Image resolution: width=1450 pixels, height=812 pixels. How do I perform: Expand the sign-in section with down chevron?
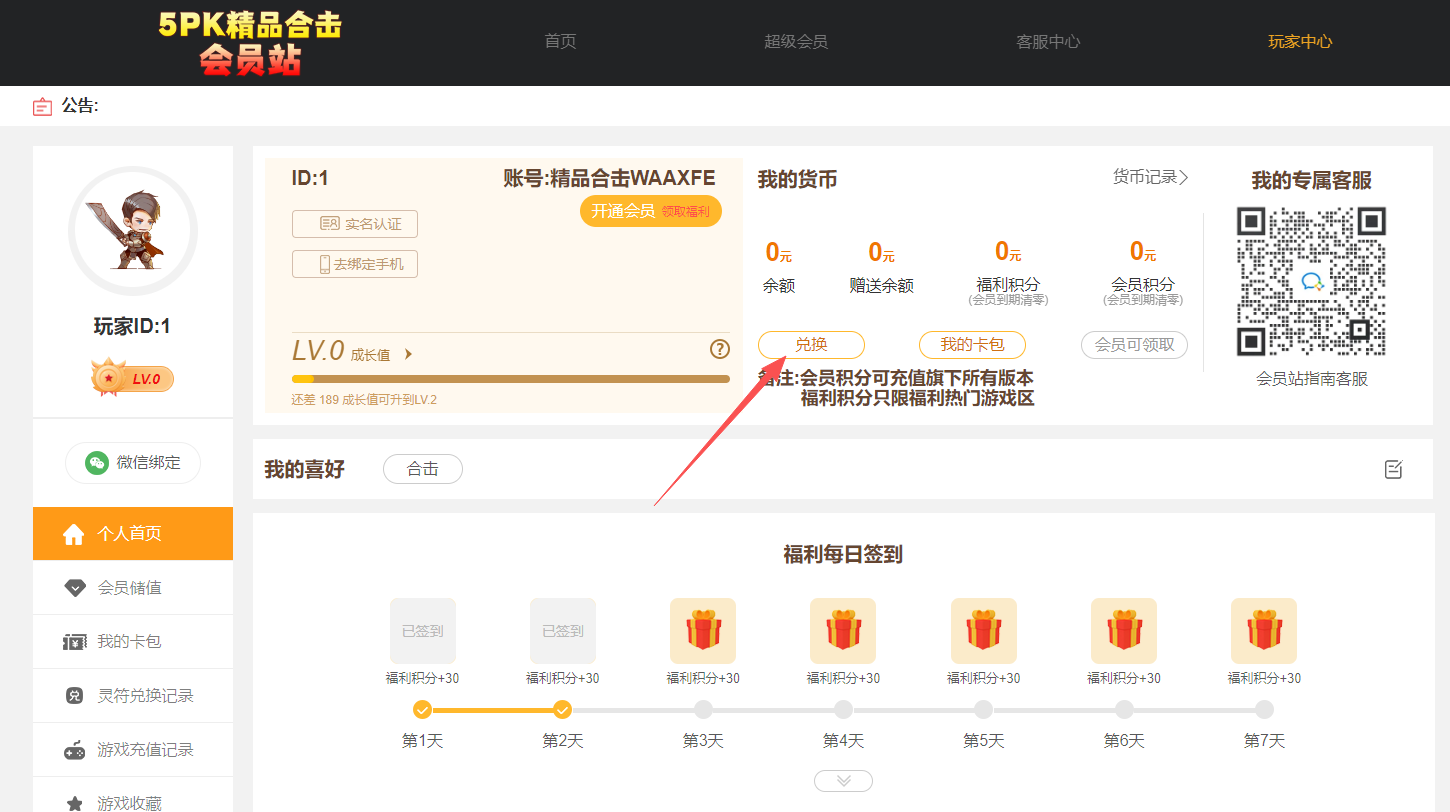pos(843,781)
